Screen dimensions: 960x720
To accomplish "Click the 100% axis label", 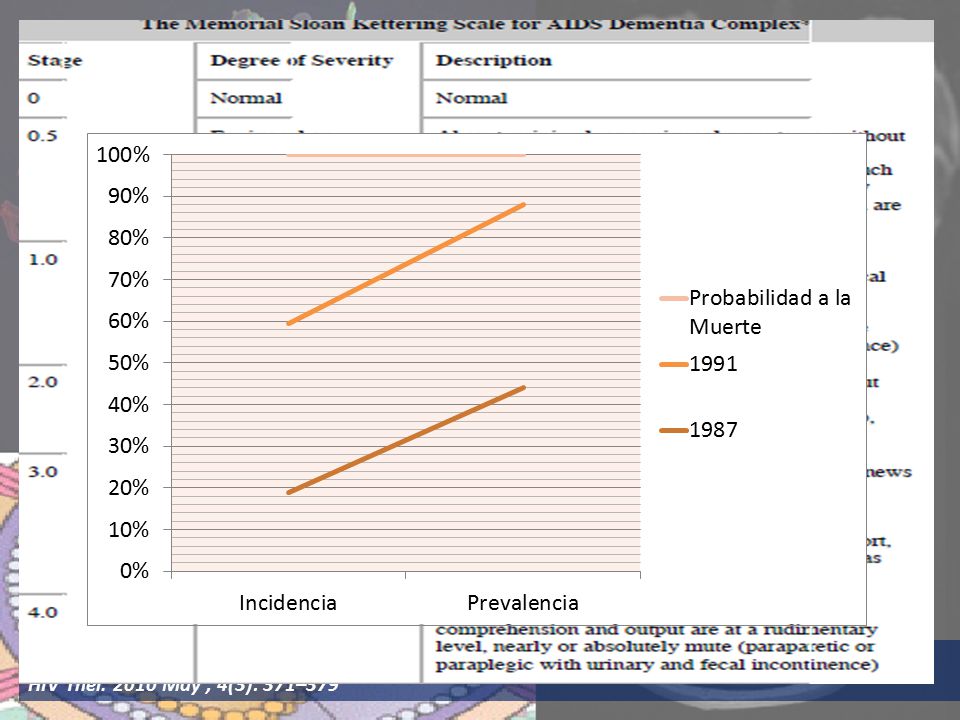I will (x=123, y=155).
